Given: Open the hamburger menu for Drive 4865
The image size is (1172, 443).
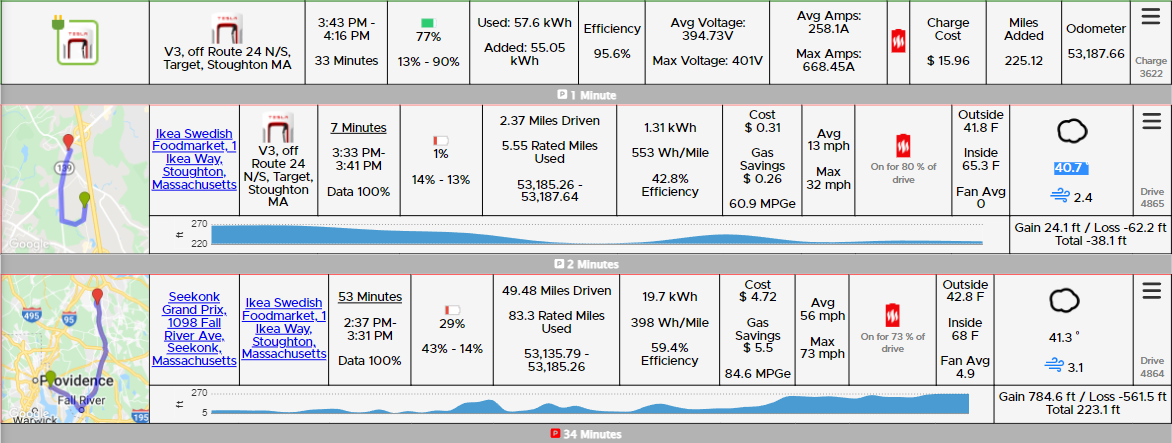Looking at the screenshot, I should [x=1151, y=123].
